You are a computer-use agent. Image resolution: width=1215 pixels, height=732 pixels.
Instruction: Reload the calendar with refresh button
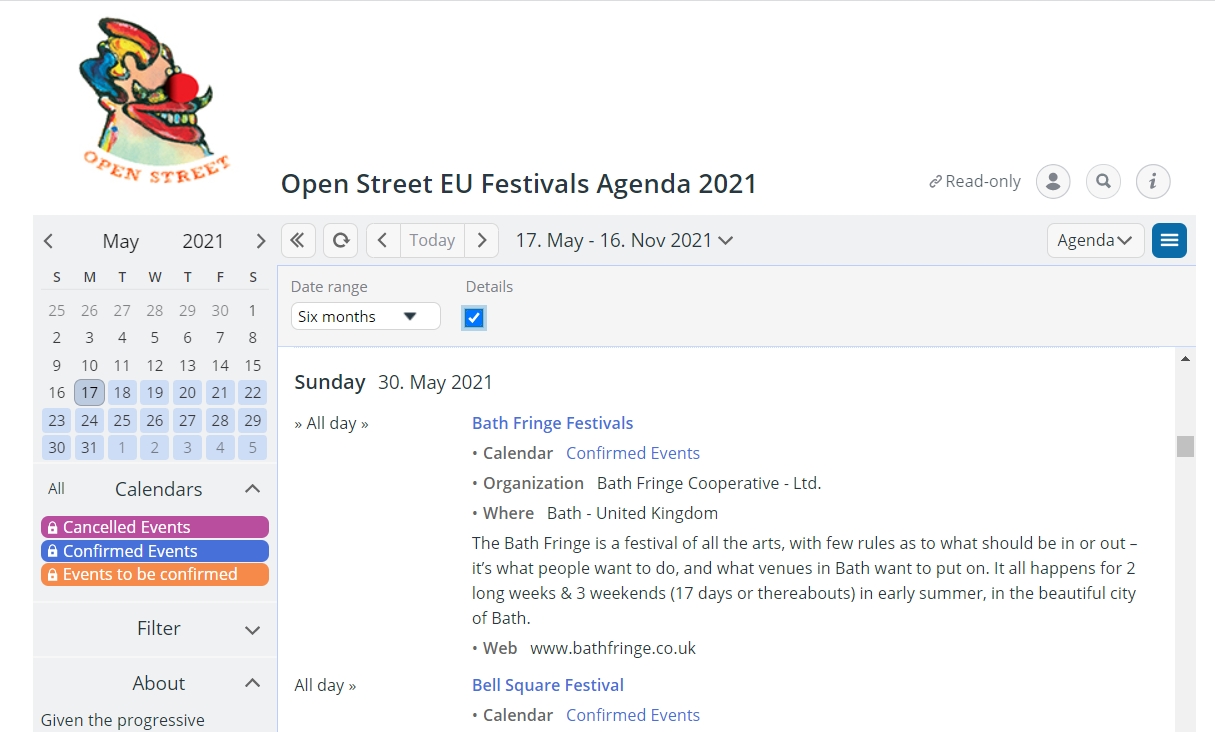click(x=341, y=240)
